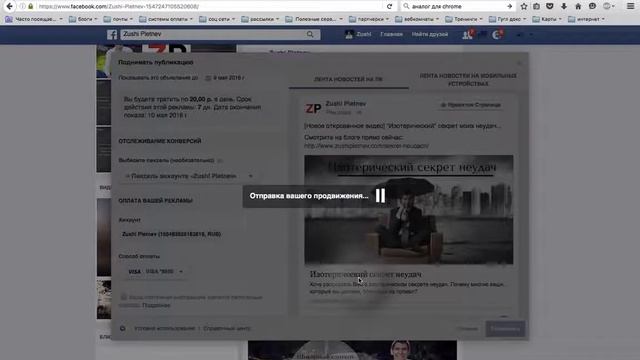Switch to 'Лента новостей на мобильных устройствах' tab
Viewport: 640px width, 360px height.
(x=468, y=80)
